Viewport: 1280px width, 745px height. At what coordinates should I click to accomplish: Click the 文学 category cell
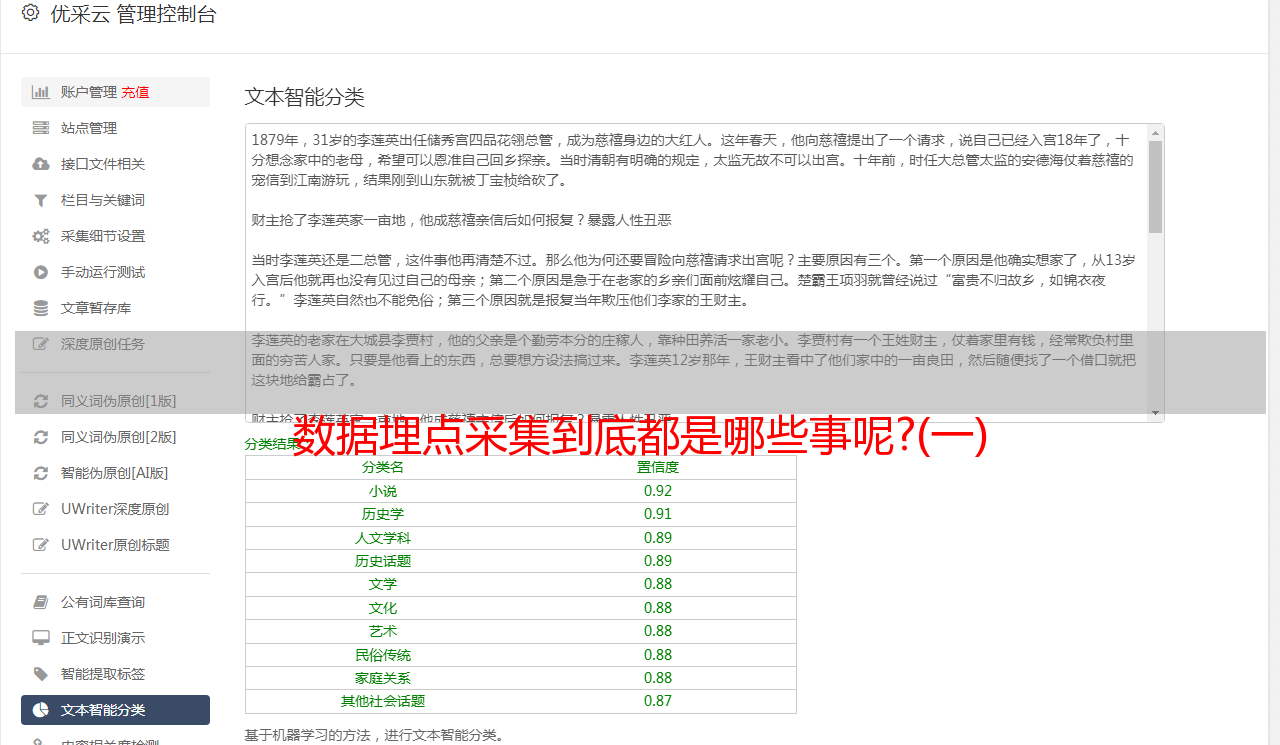(383, 584)
